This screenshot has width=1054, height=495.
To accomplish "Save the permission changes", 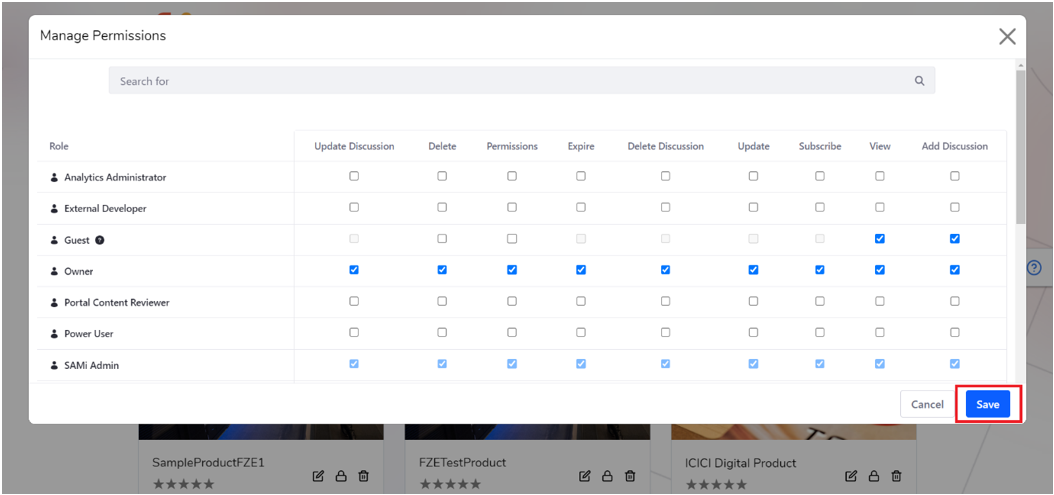I will [987, 404].
